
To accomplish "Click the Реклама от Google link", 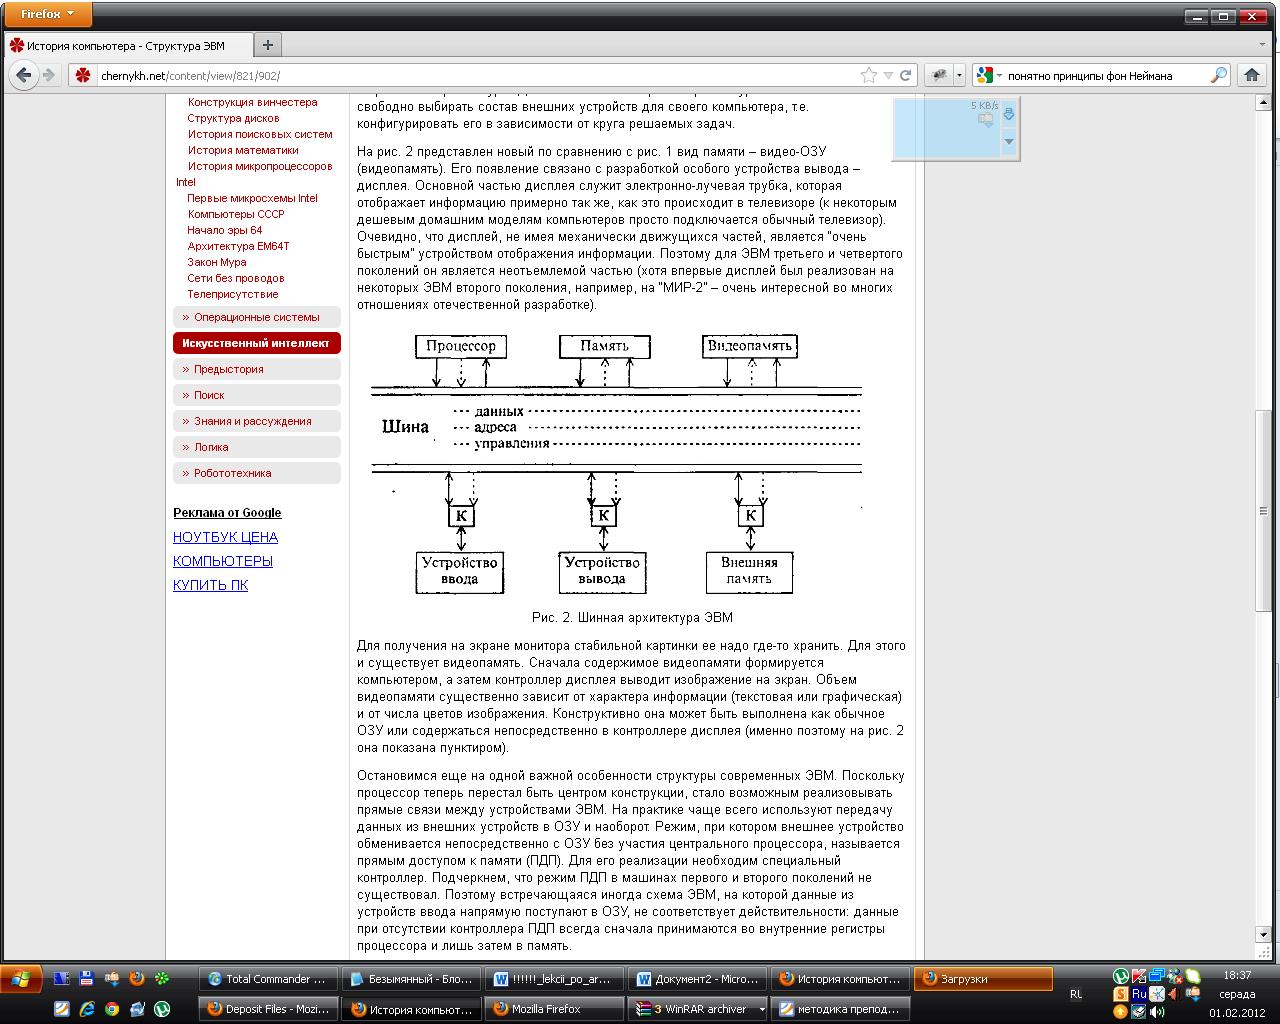I will tap(227, 513).
